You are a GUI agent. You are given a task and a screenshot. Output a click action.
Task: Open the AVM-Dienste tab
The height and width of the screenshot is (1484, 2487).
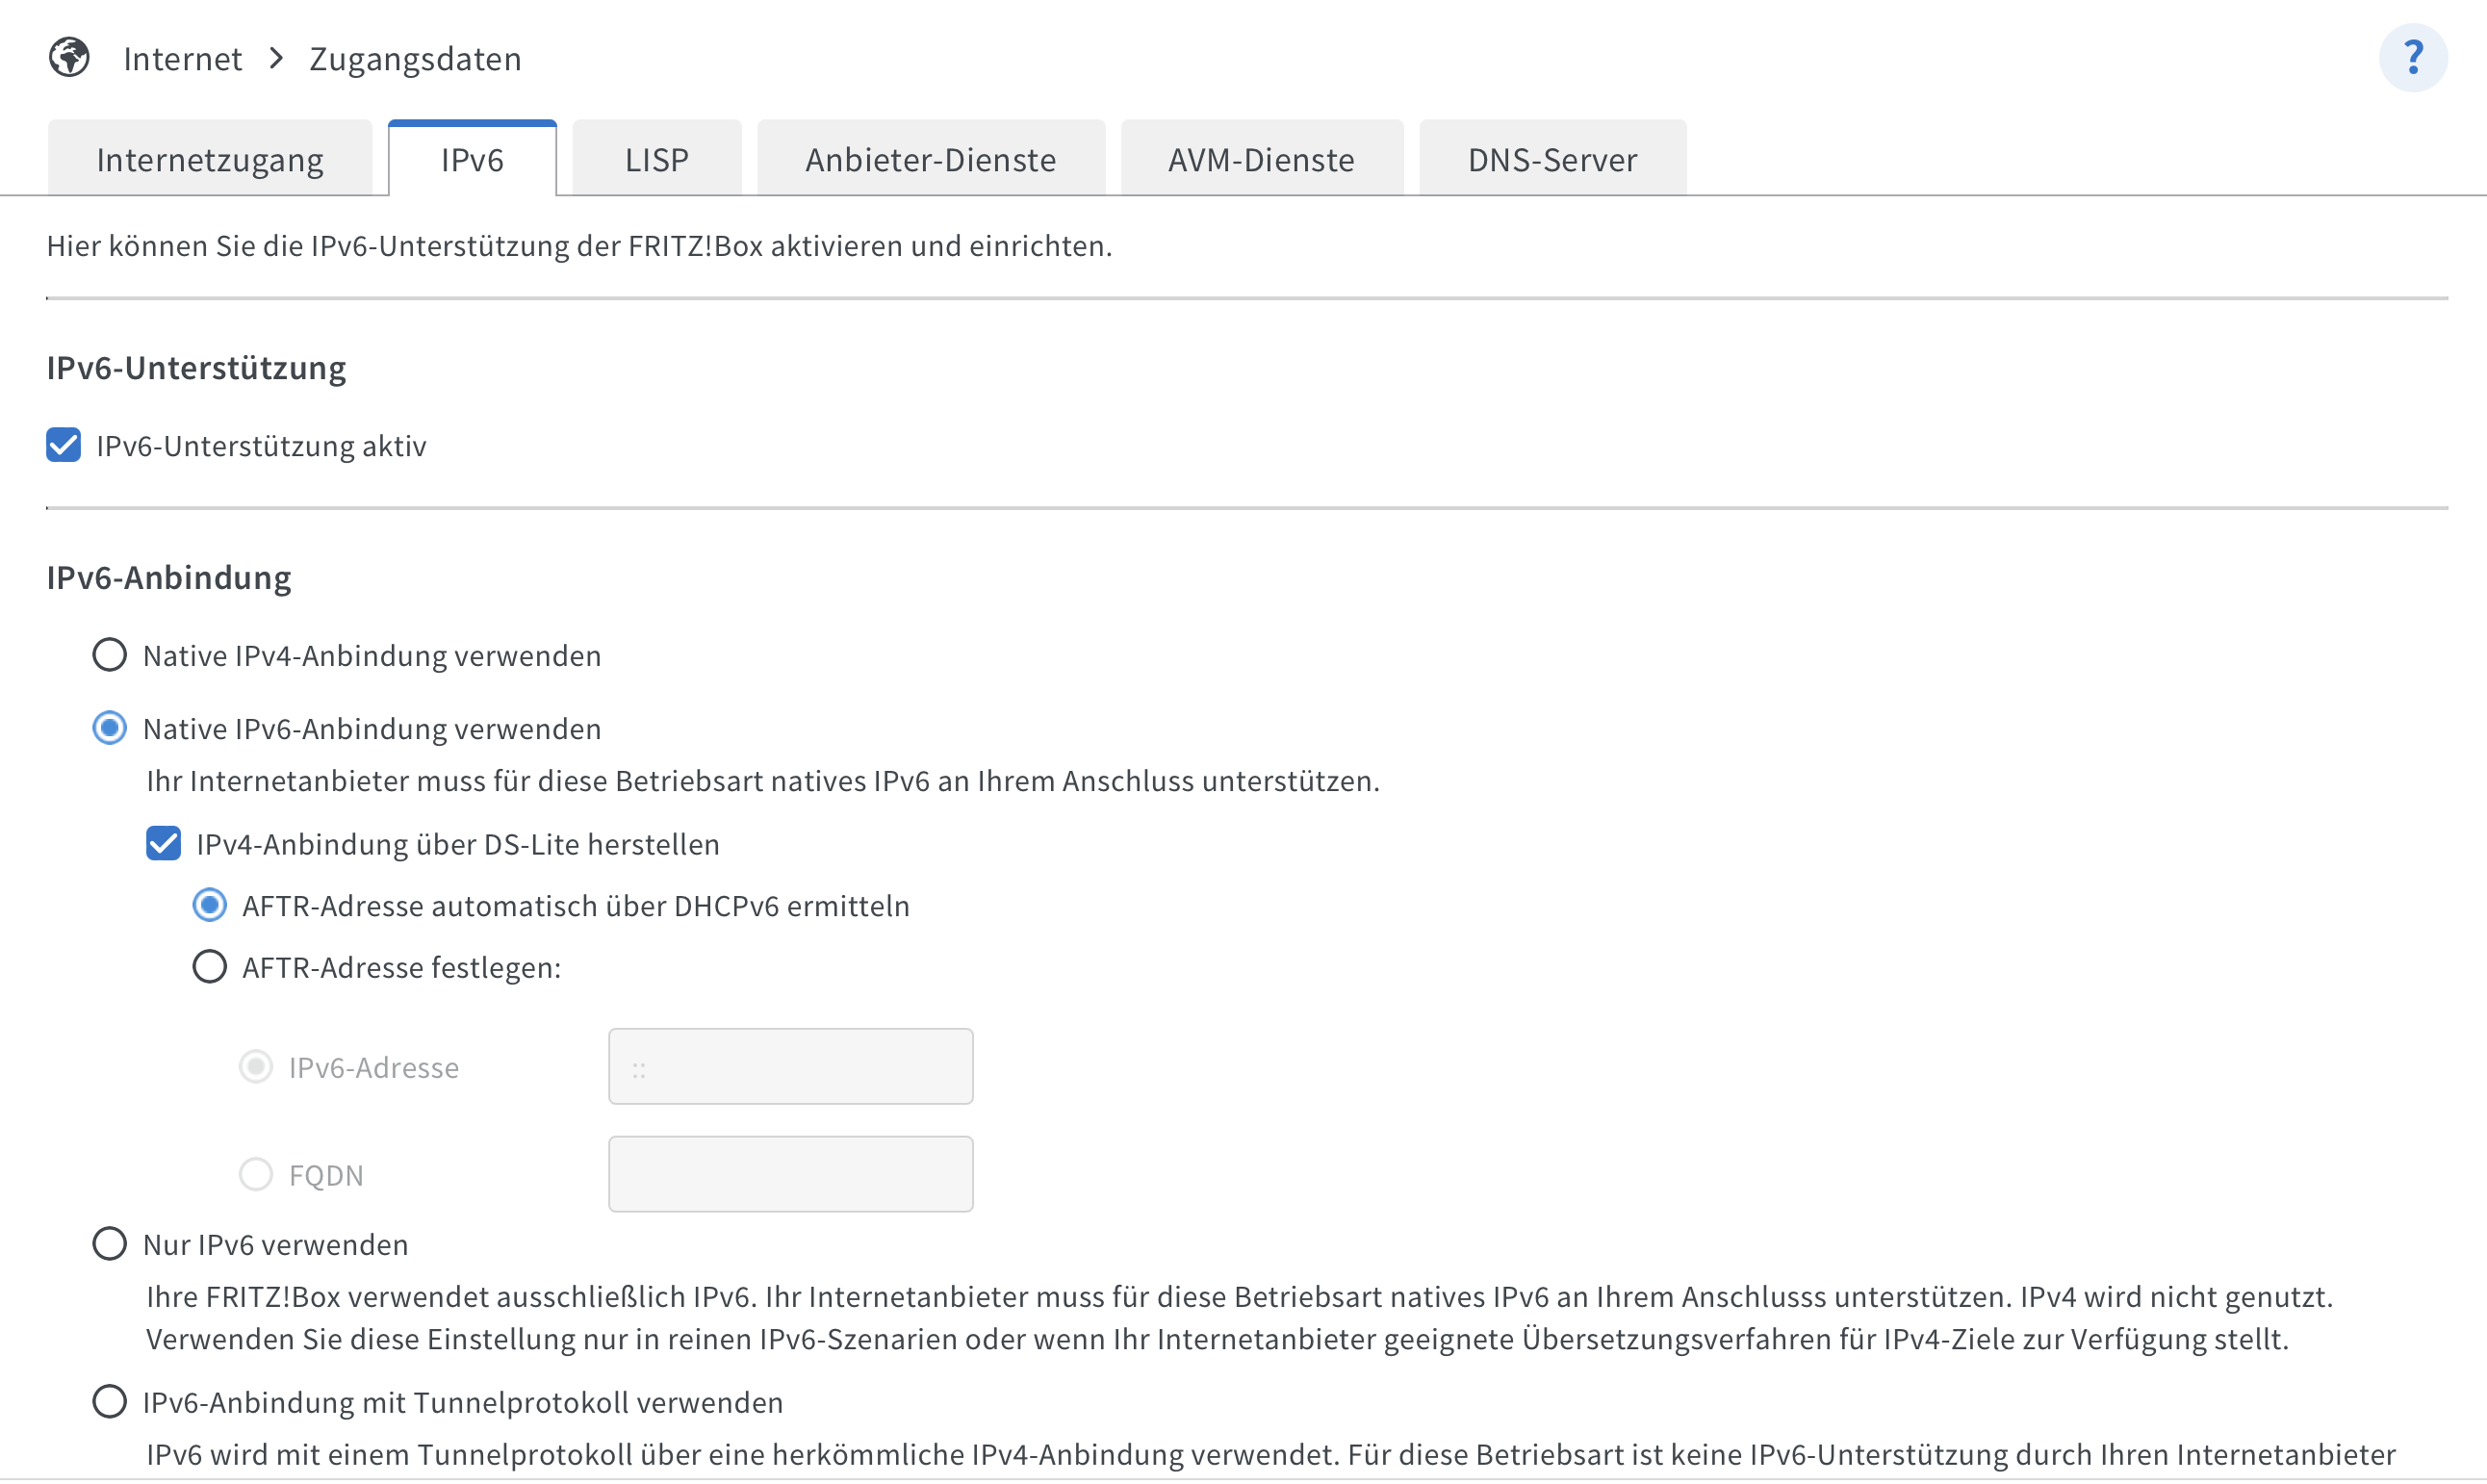(x=1261, y=159)
